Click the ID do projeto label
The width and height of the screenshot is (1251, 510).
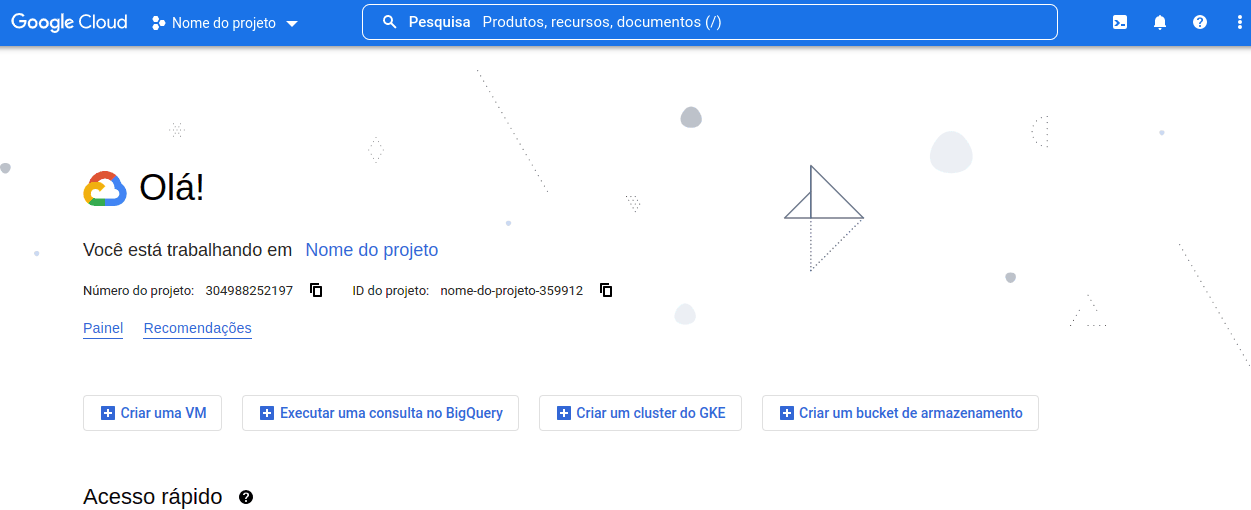point(391,291)
